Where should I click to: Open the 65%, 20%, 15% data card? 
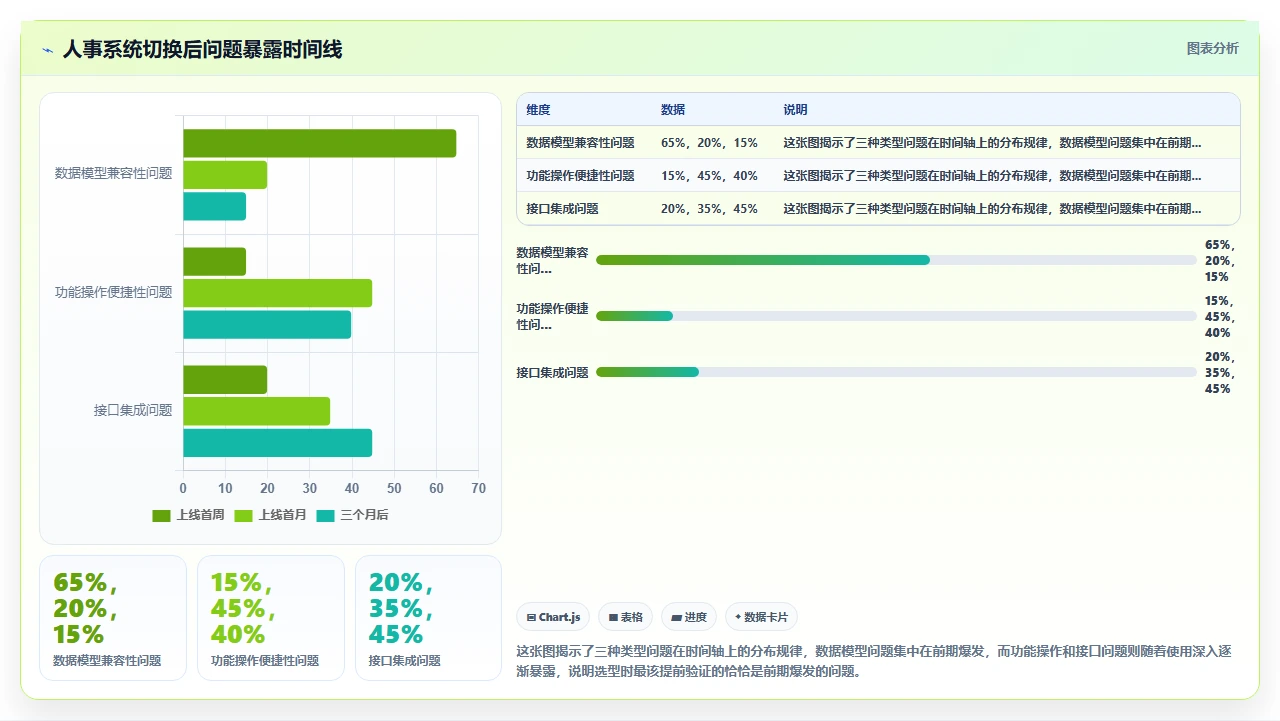point(113,618)
